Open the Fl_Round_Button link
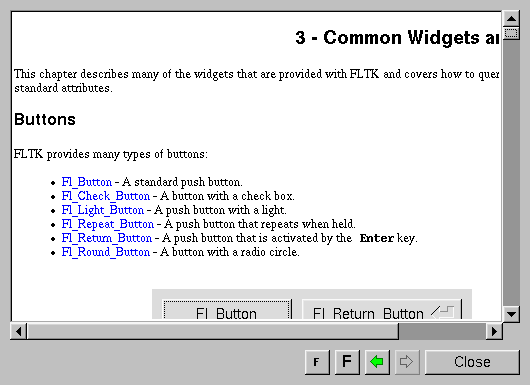This screenshot has height=385, width=530. coord(105,252)
